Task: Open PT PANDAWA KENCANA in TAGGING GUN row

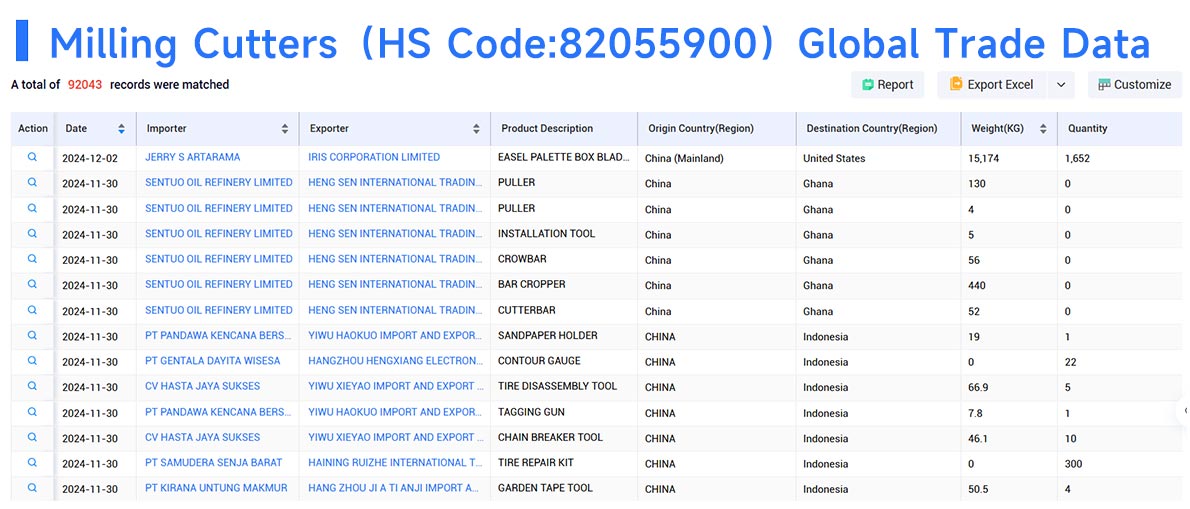Action: pyautogui.click(x=218, y=412)
